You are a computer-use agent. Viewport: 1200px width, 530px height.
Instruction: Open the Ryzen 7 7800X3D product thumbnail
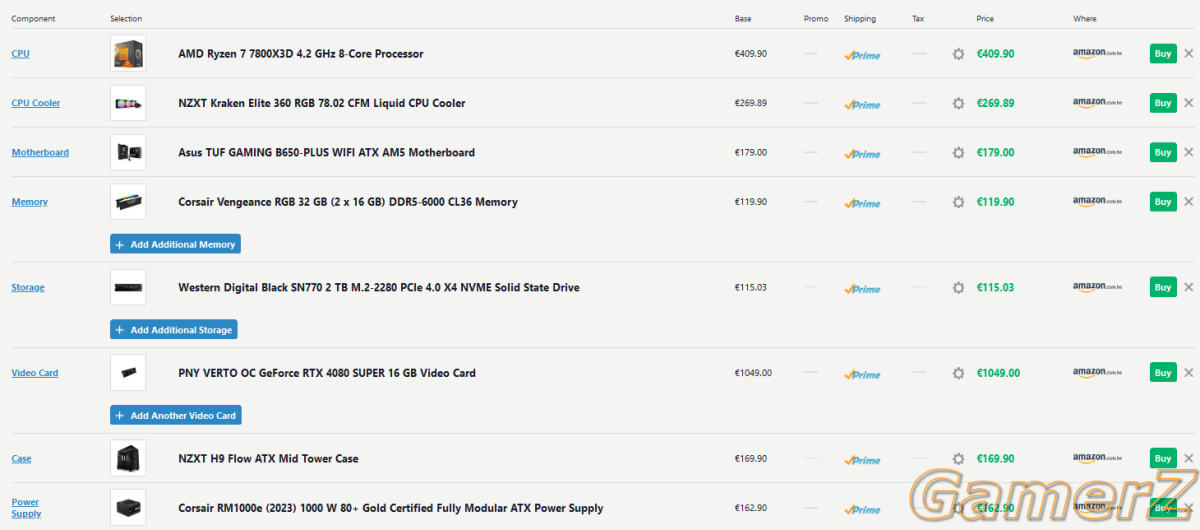pyautogui.click(x=128, y=54)
